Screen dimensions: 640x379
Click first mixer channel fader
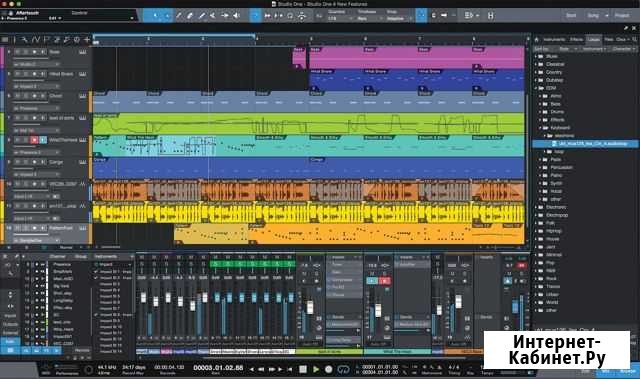[x=143, y=297]
